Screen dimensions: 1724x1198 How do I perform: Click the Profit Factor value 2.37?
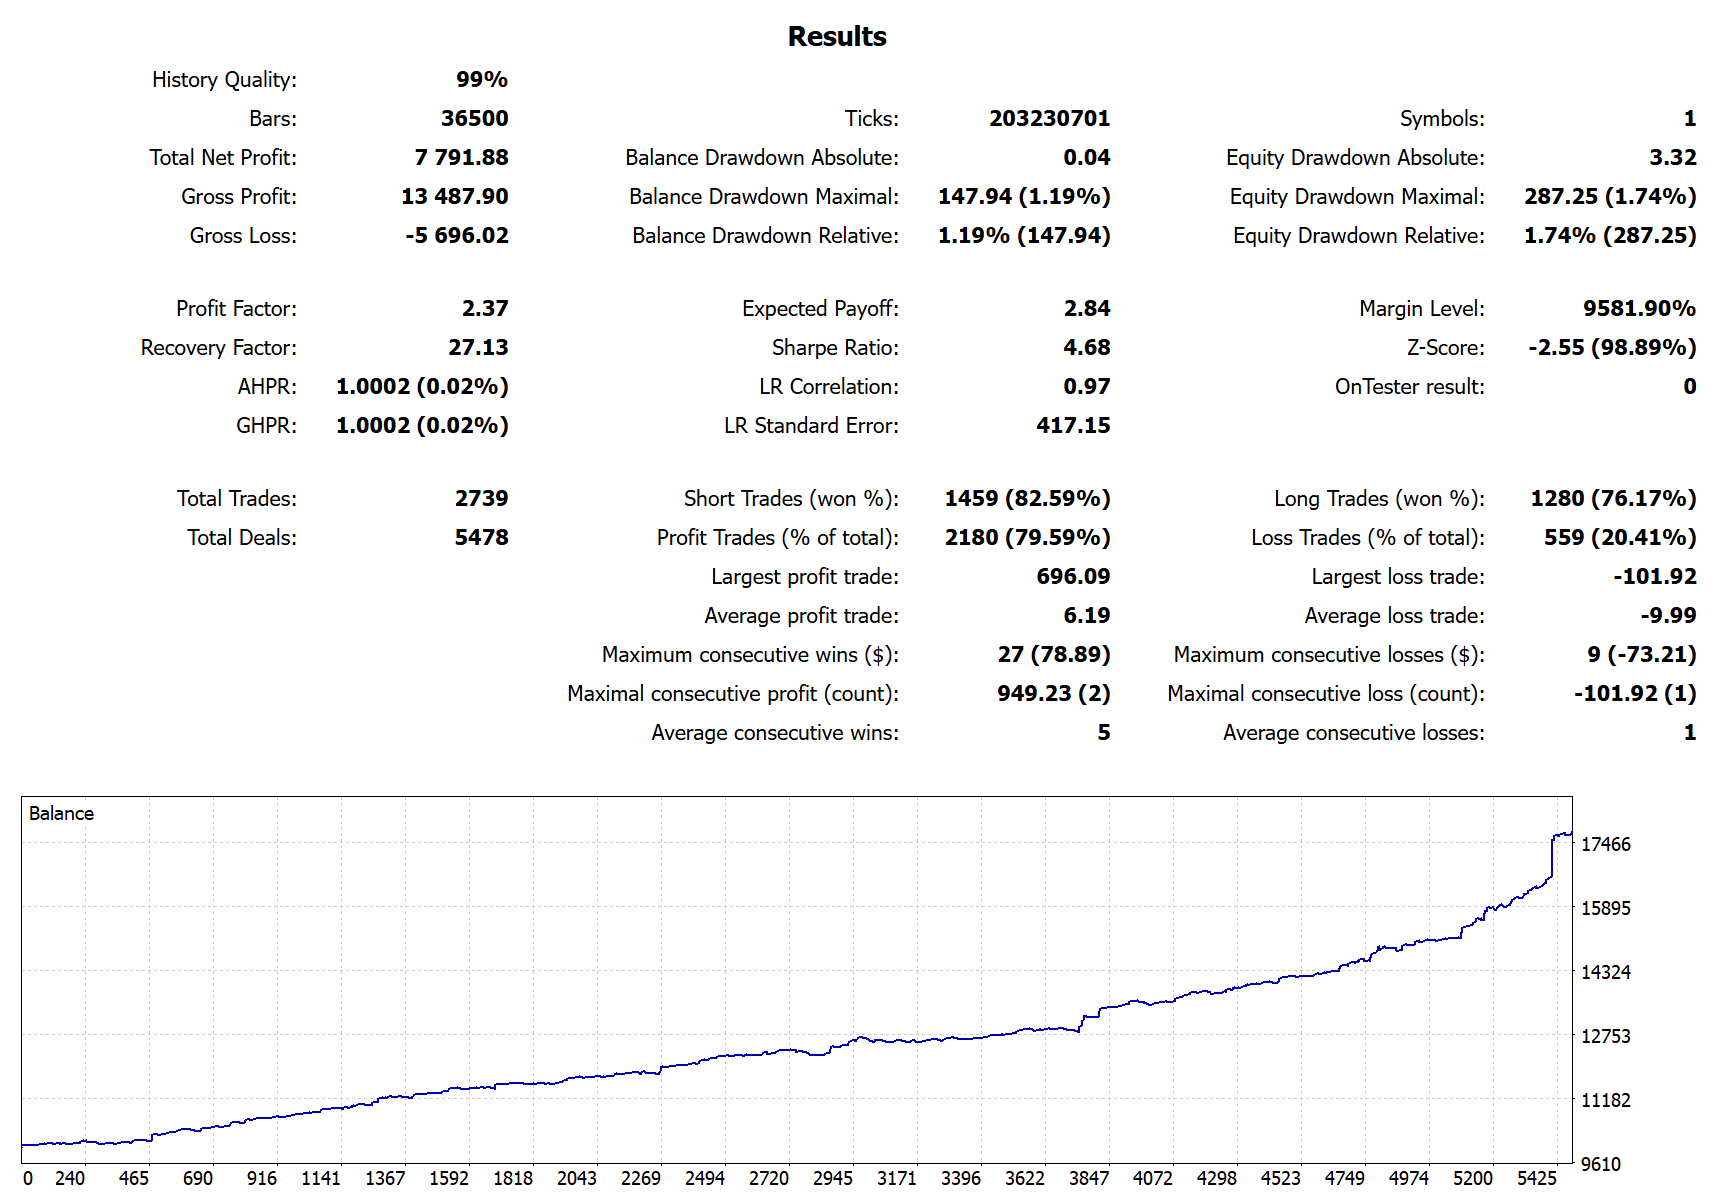[x=485, y=308]
